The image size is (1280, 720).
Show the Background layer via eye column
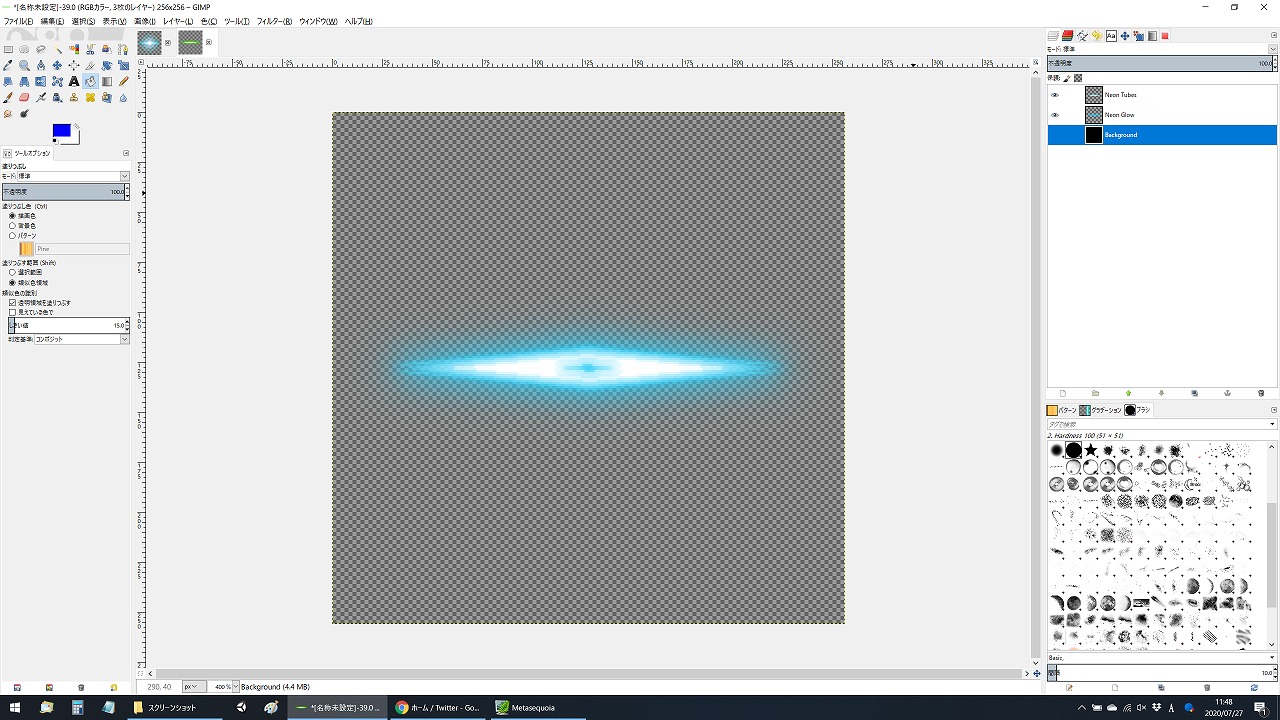click(1054, 135)
